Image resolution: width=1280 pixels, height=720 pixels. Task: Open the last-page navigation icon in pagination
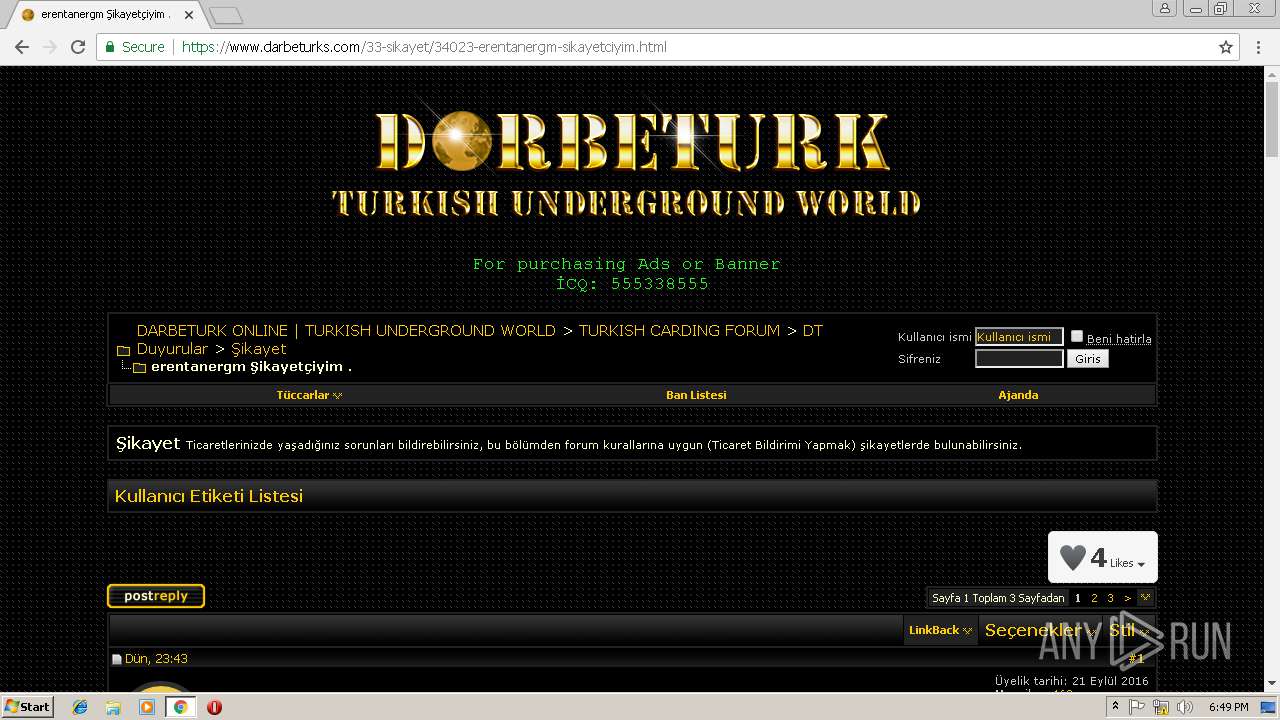click(1146, 597)
